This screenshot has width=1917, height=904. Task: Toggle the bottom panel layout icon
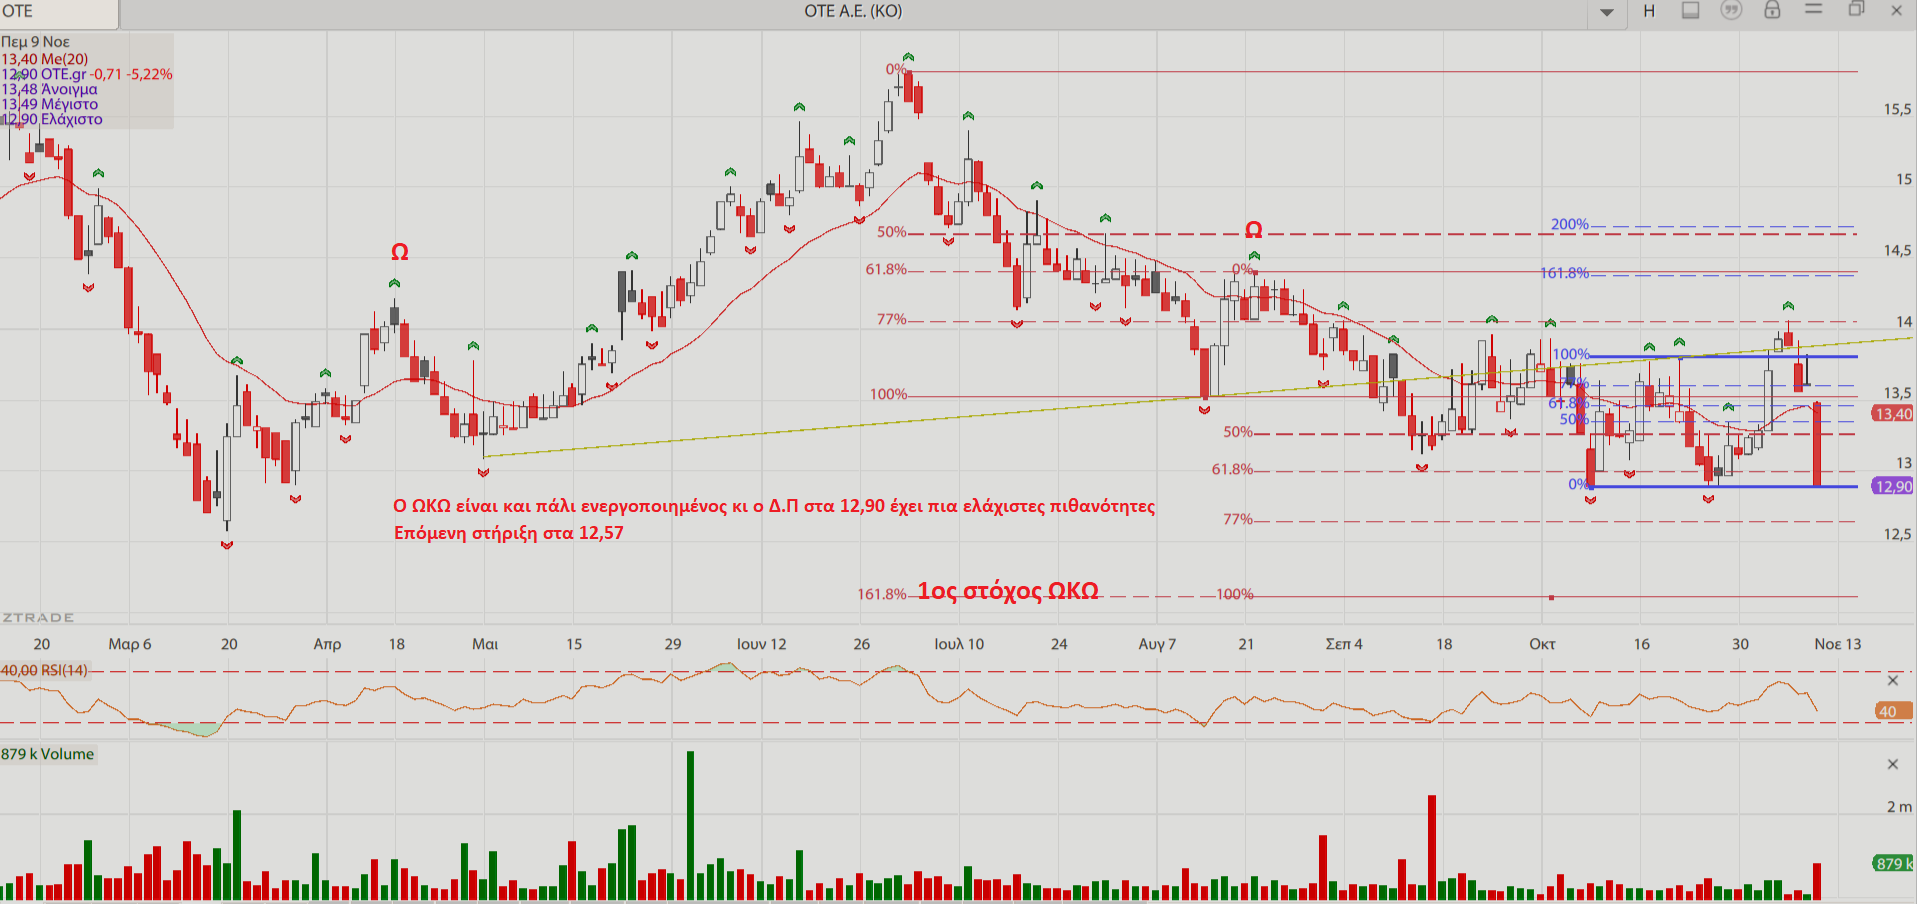(x=1690, y=10)
